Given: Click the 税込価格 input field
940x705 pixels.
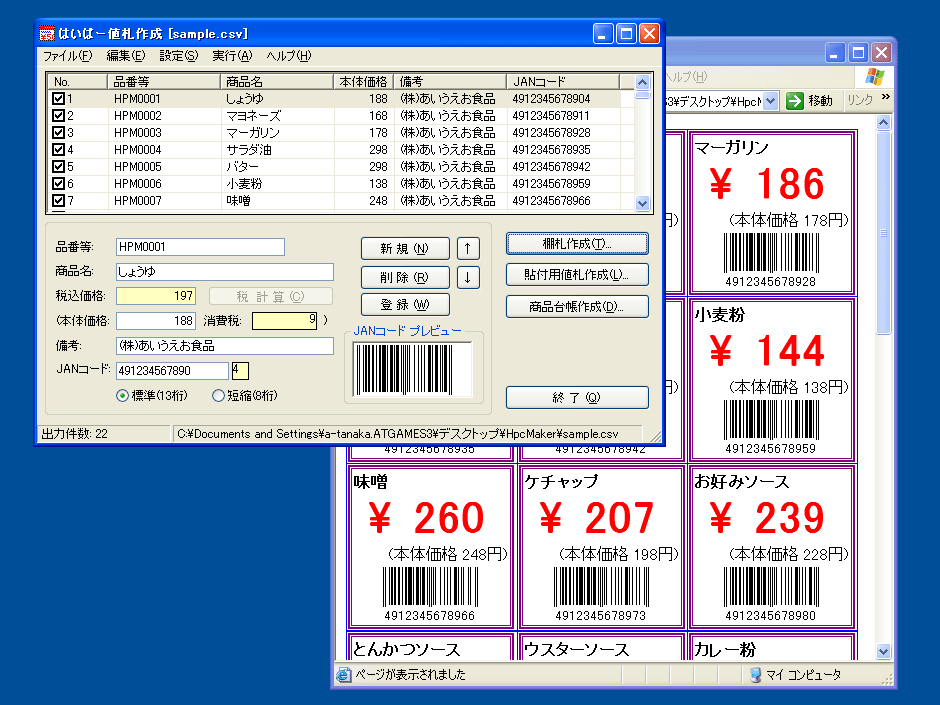Looking at the screenshot, I should coord(156,296).
